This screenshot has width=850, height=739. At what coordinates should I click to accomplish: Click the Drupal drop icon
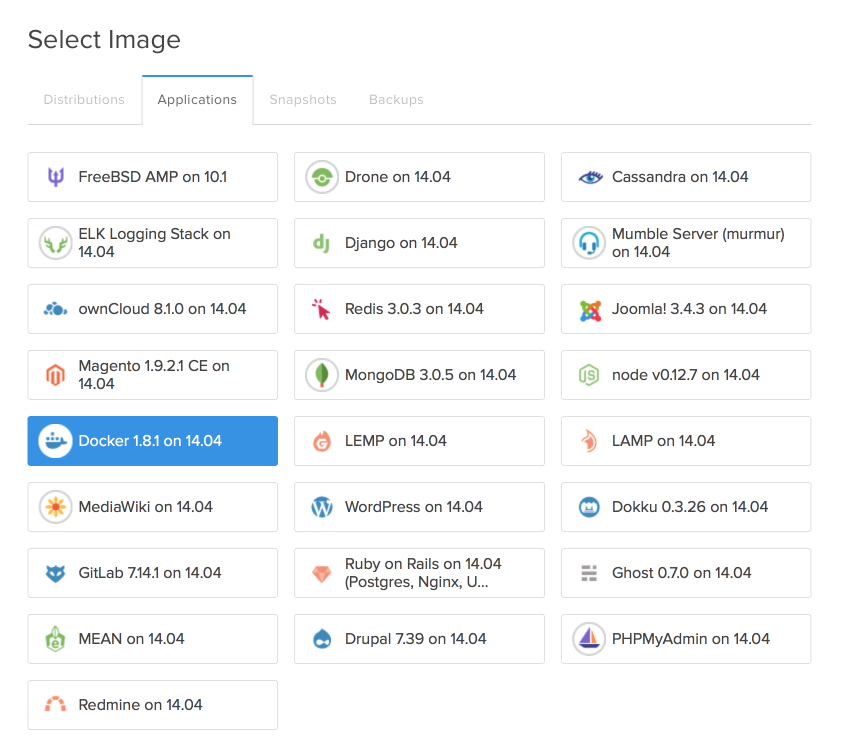click(322, 639)
